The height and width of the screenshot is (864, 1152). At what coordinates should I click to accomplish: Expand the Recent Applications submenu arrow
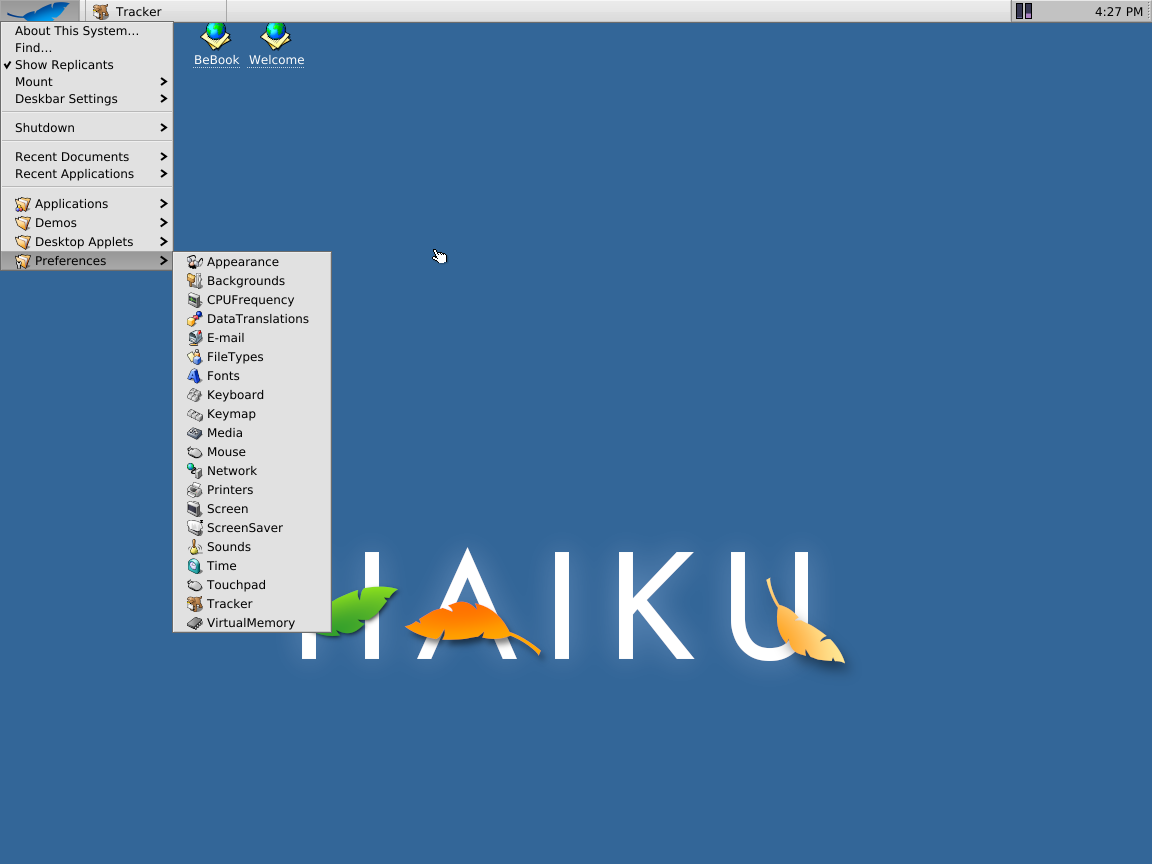tap(163, 174)
